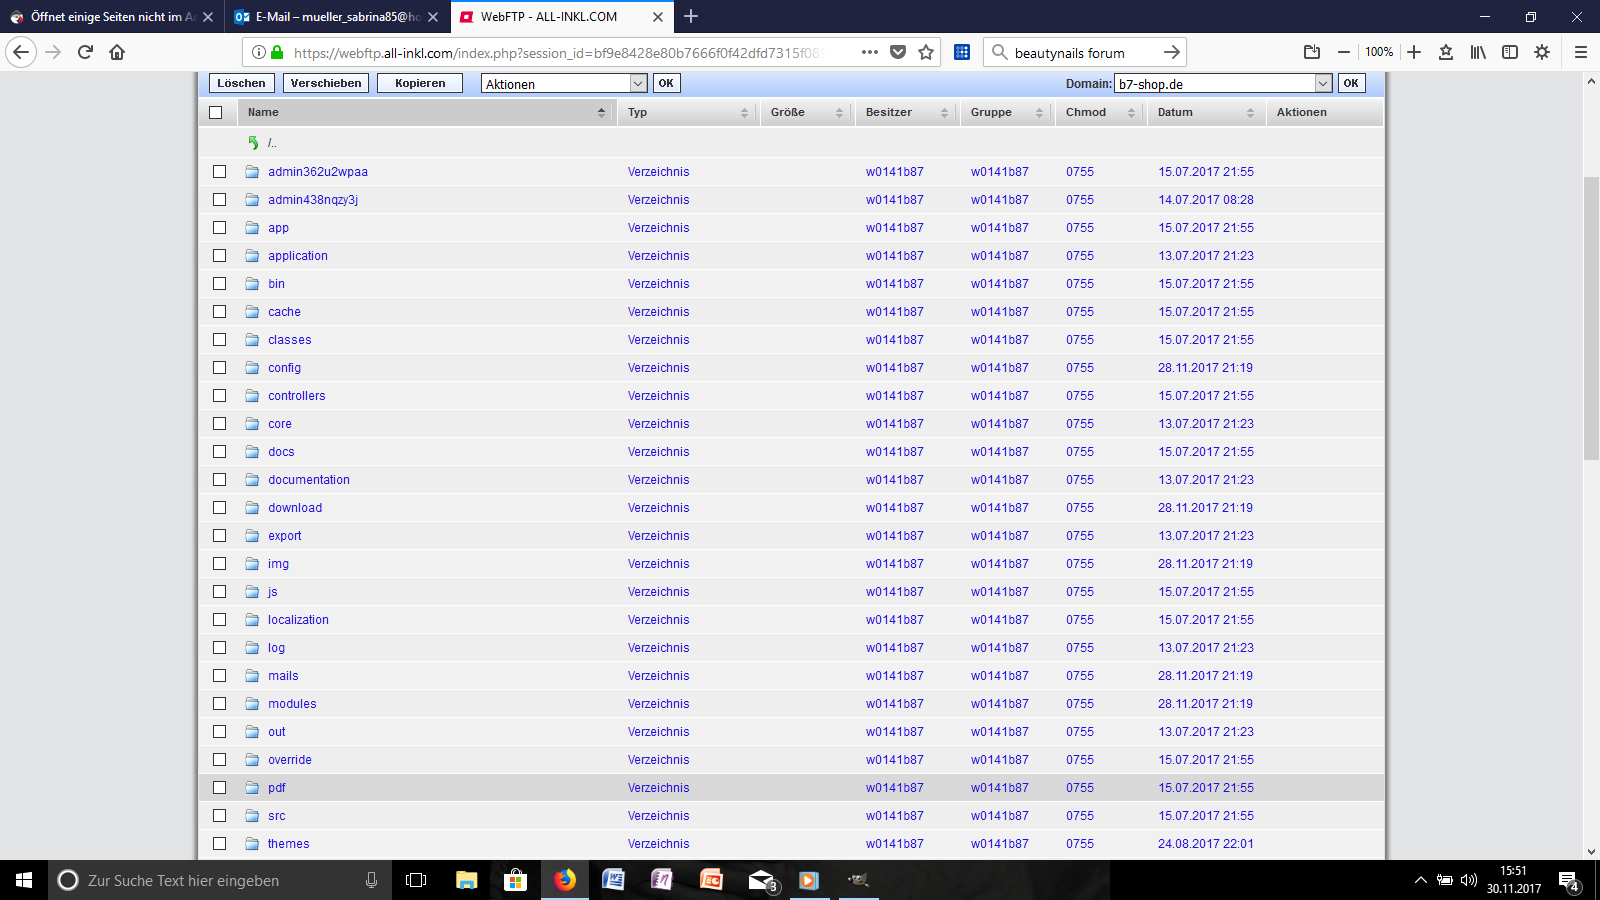
Task: Save this page to Pocket
Action: click(898, 52)
